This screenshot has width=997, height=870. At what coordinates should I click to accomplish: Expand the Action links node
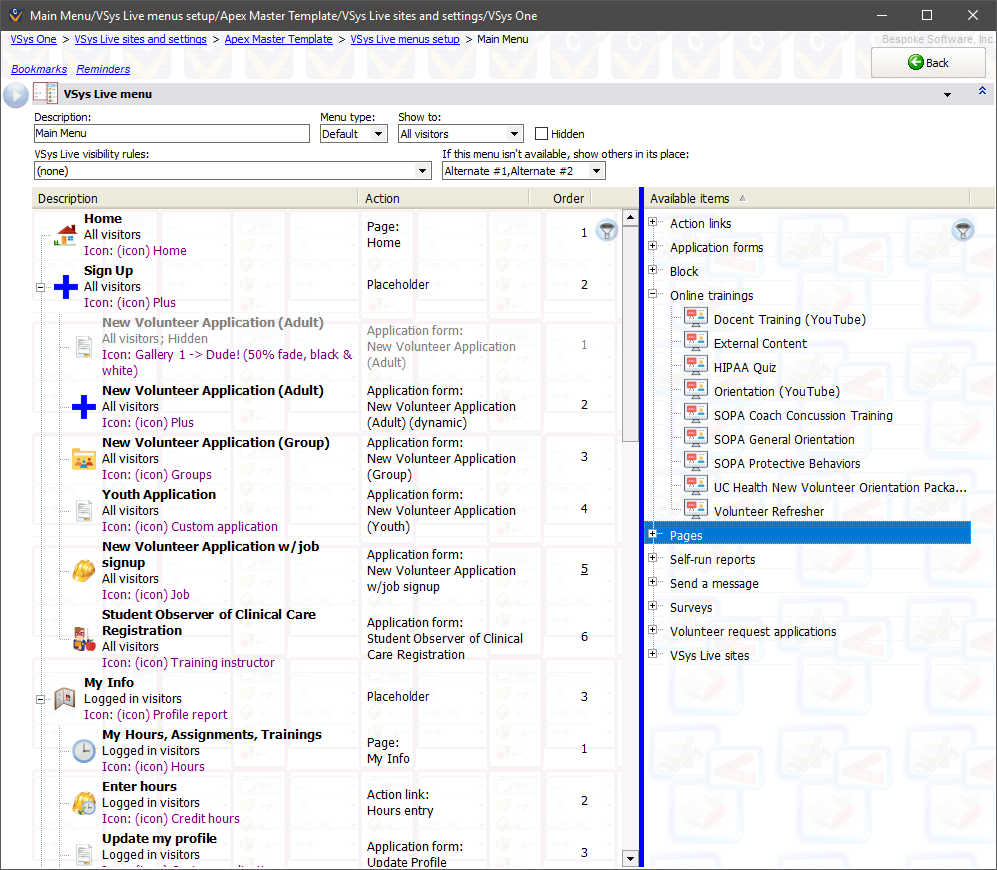[653, 223]
